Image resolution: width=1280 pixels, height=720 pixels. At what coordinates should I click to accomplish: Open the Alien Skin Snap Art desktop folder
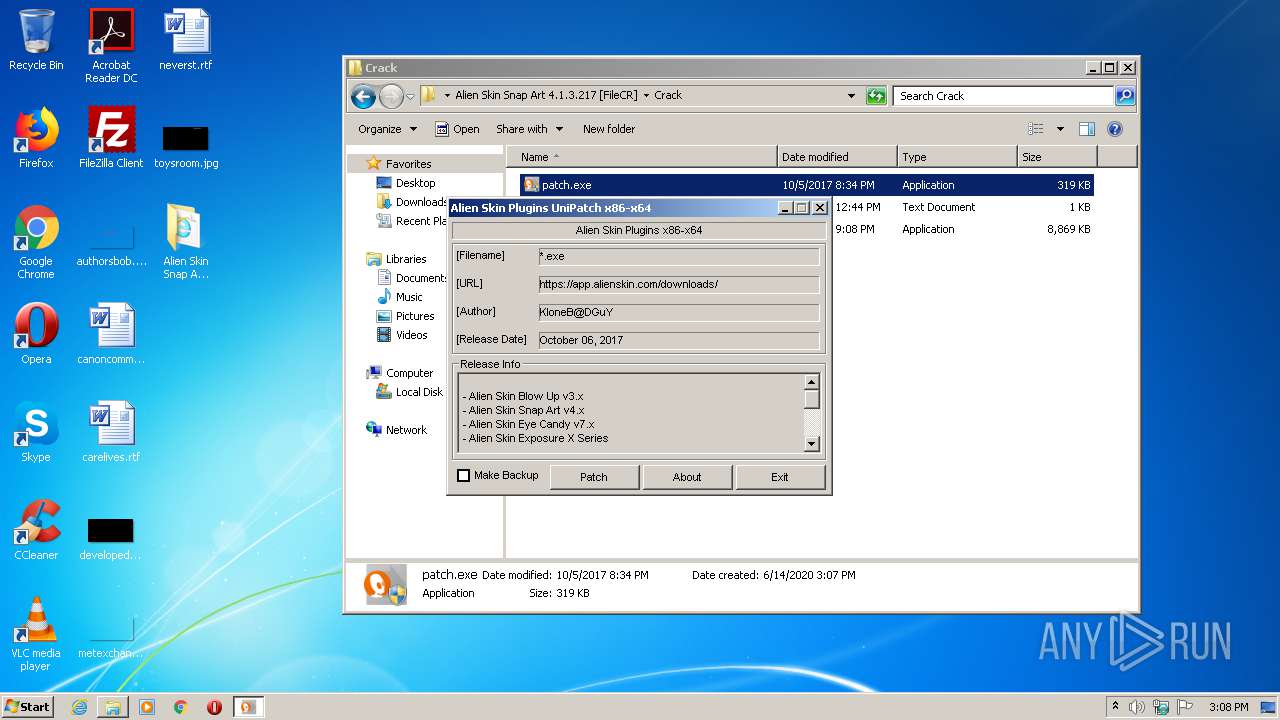pyautogui.click(x=186, y=242)
